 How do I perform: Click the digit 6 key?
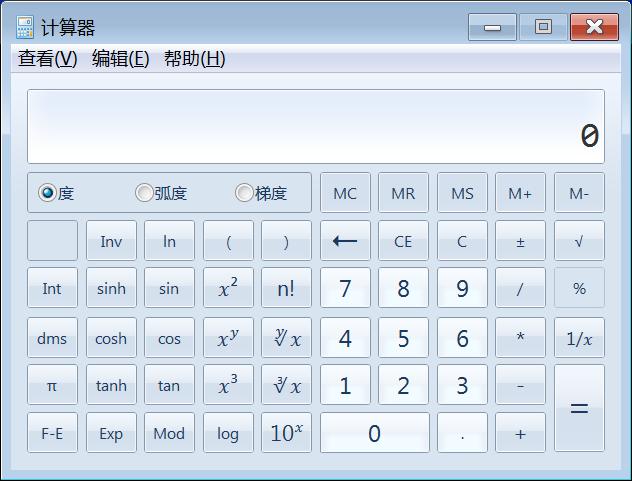pos(462,337)
